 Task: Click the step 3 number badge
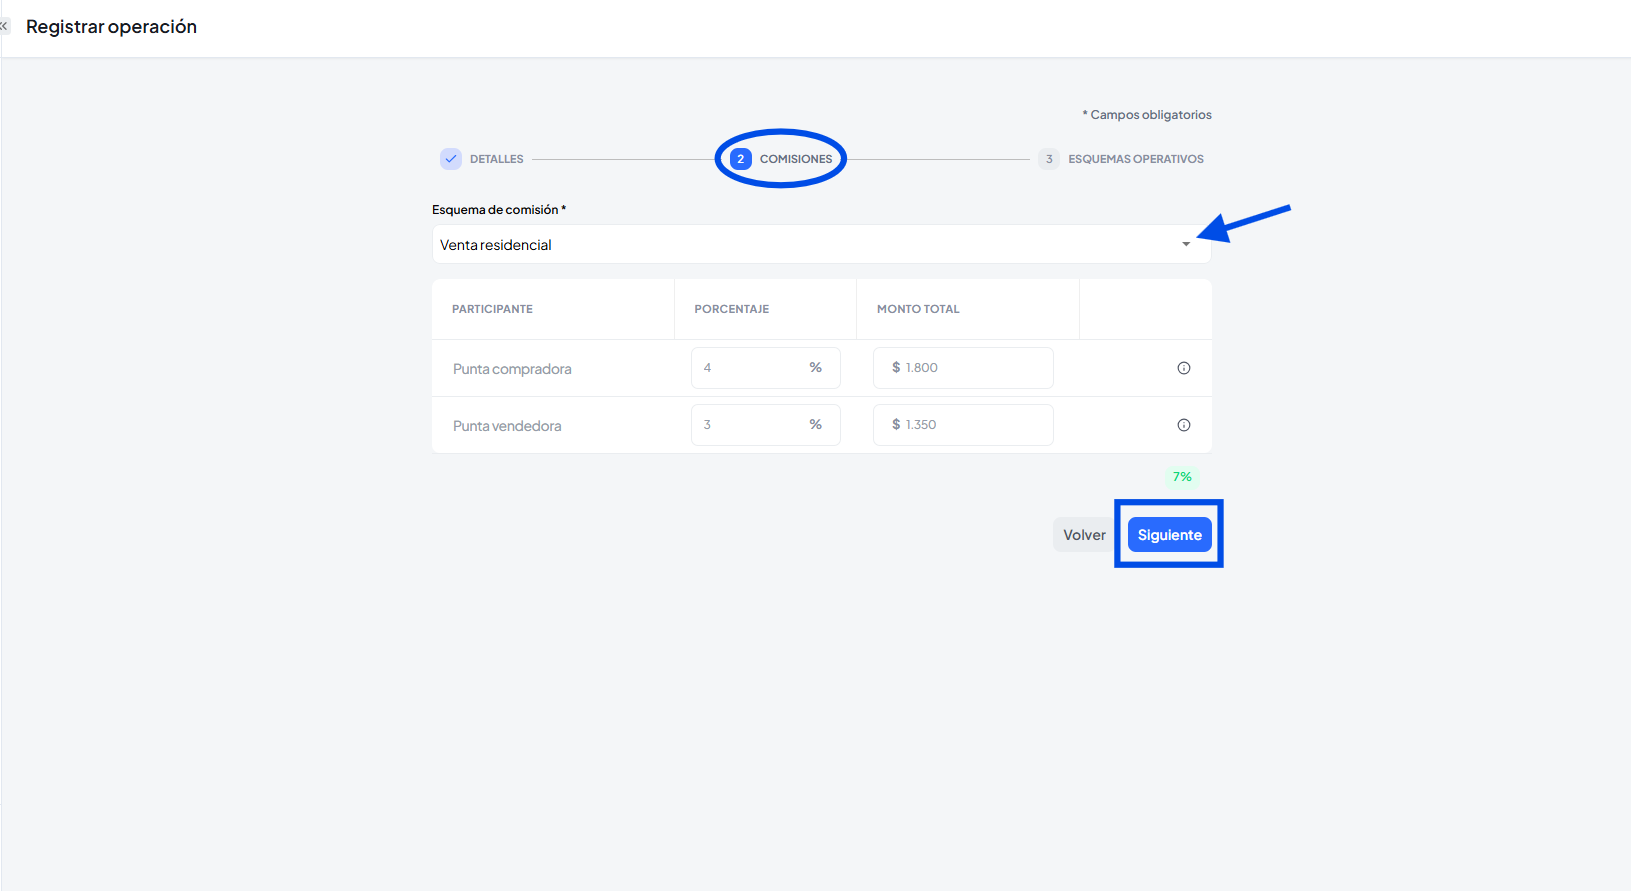(1049, 159)
